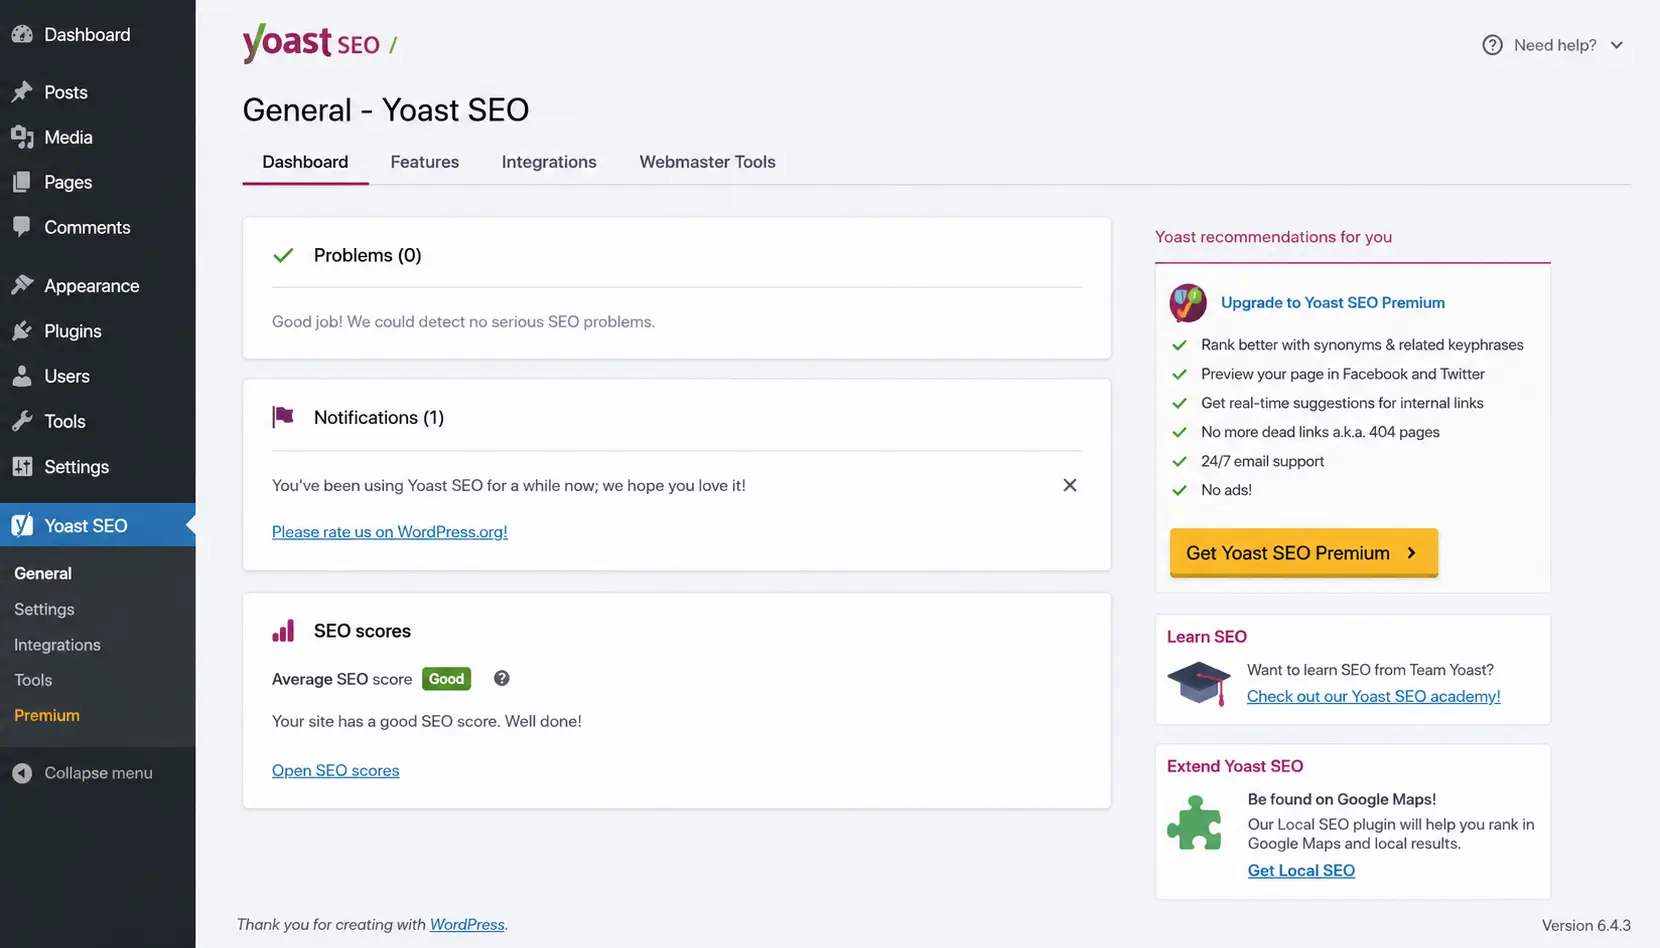This screenshot has width=1660, height=948.
Task: Click the Average SEO score help icon
Action: click(502, 678)
